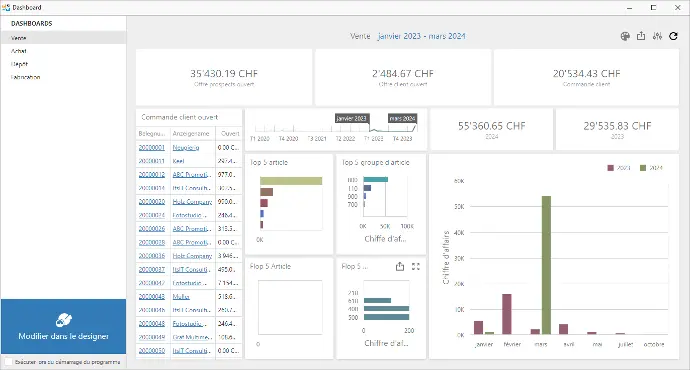
Task: Sort by the Anzeigename column header
Action: pos(192,133)
